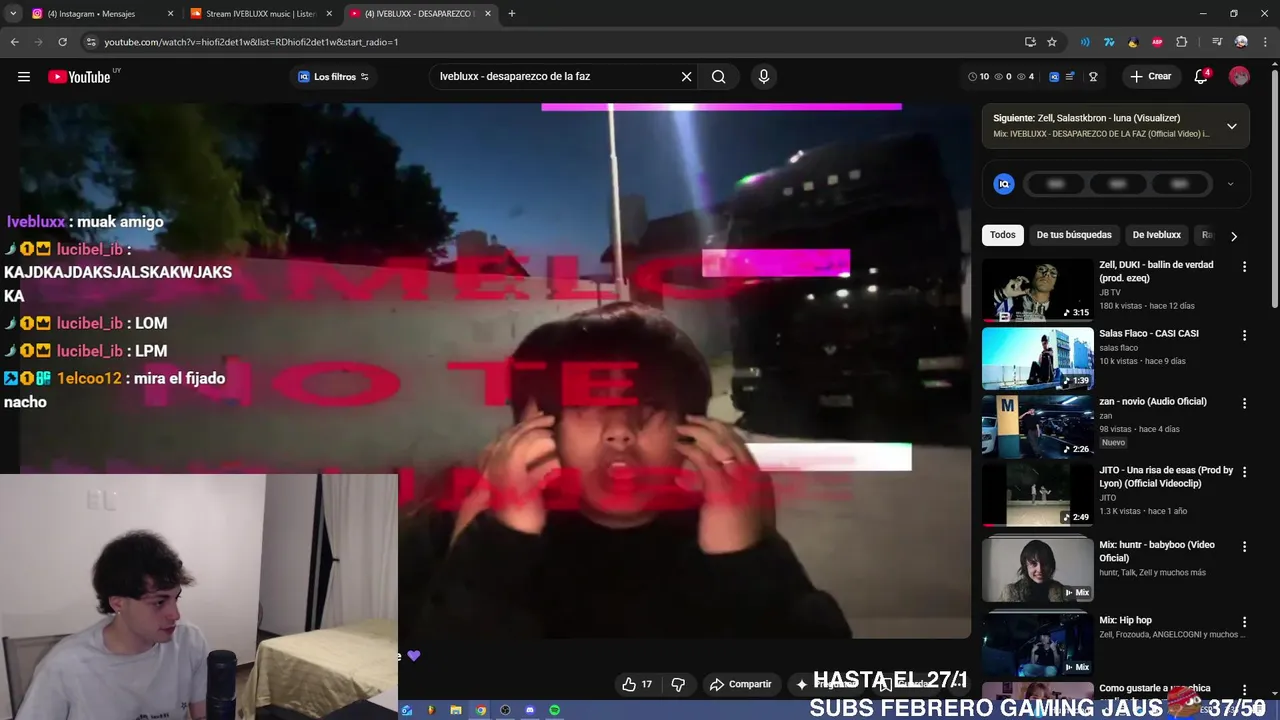Click the trophy icon in YouTube header
The width and height of the screenshot is (1280, 720).
tap(1093, 77)
